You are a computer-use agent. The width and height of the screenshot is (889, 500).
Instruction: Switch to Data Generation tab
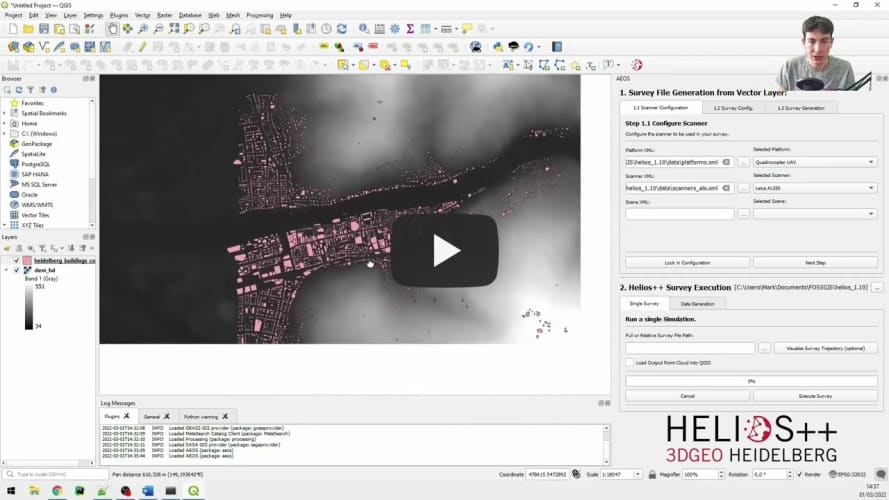(x=697, y=304)
